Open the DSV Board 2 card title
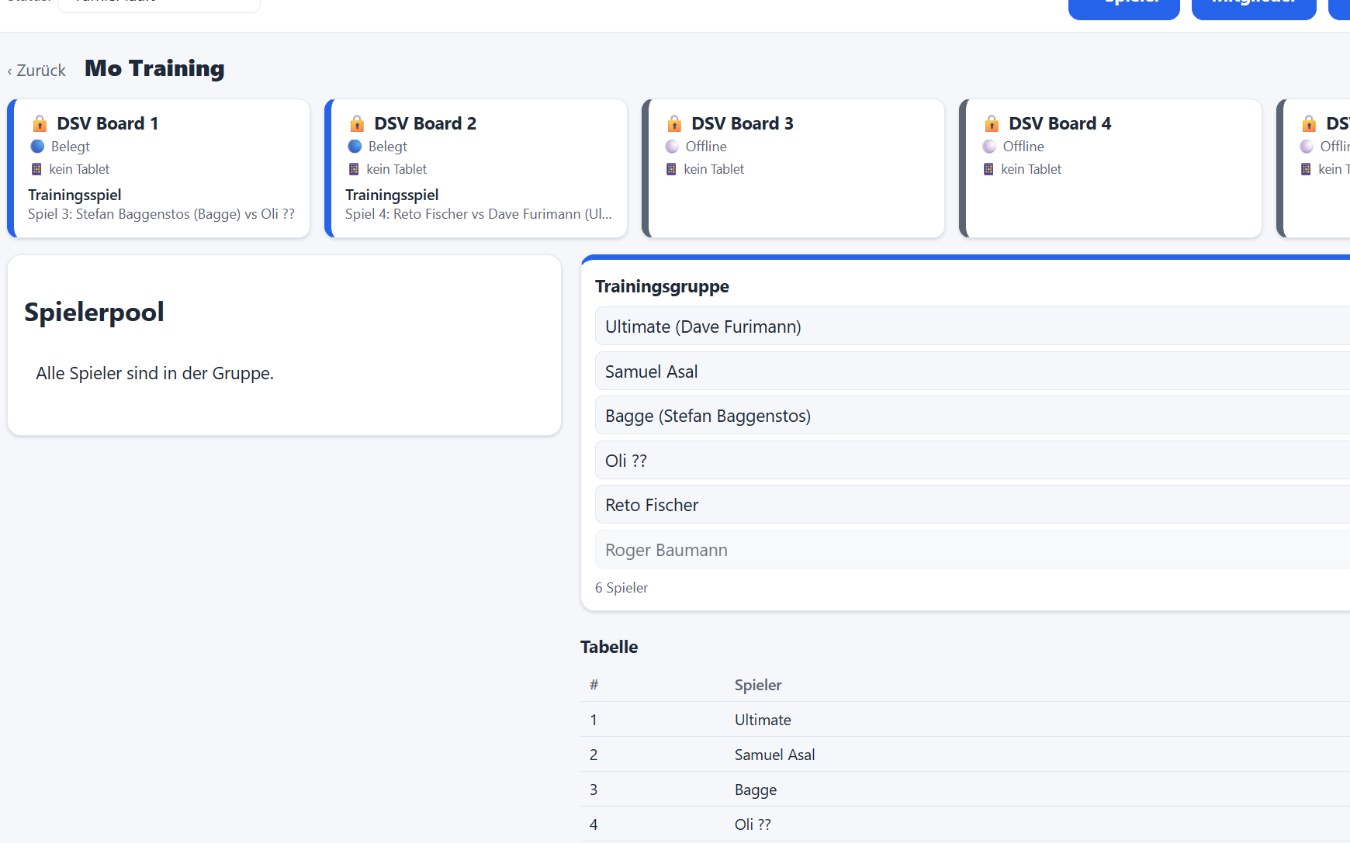 (425, 123)
